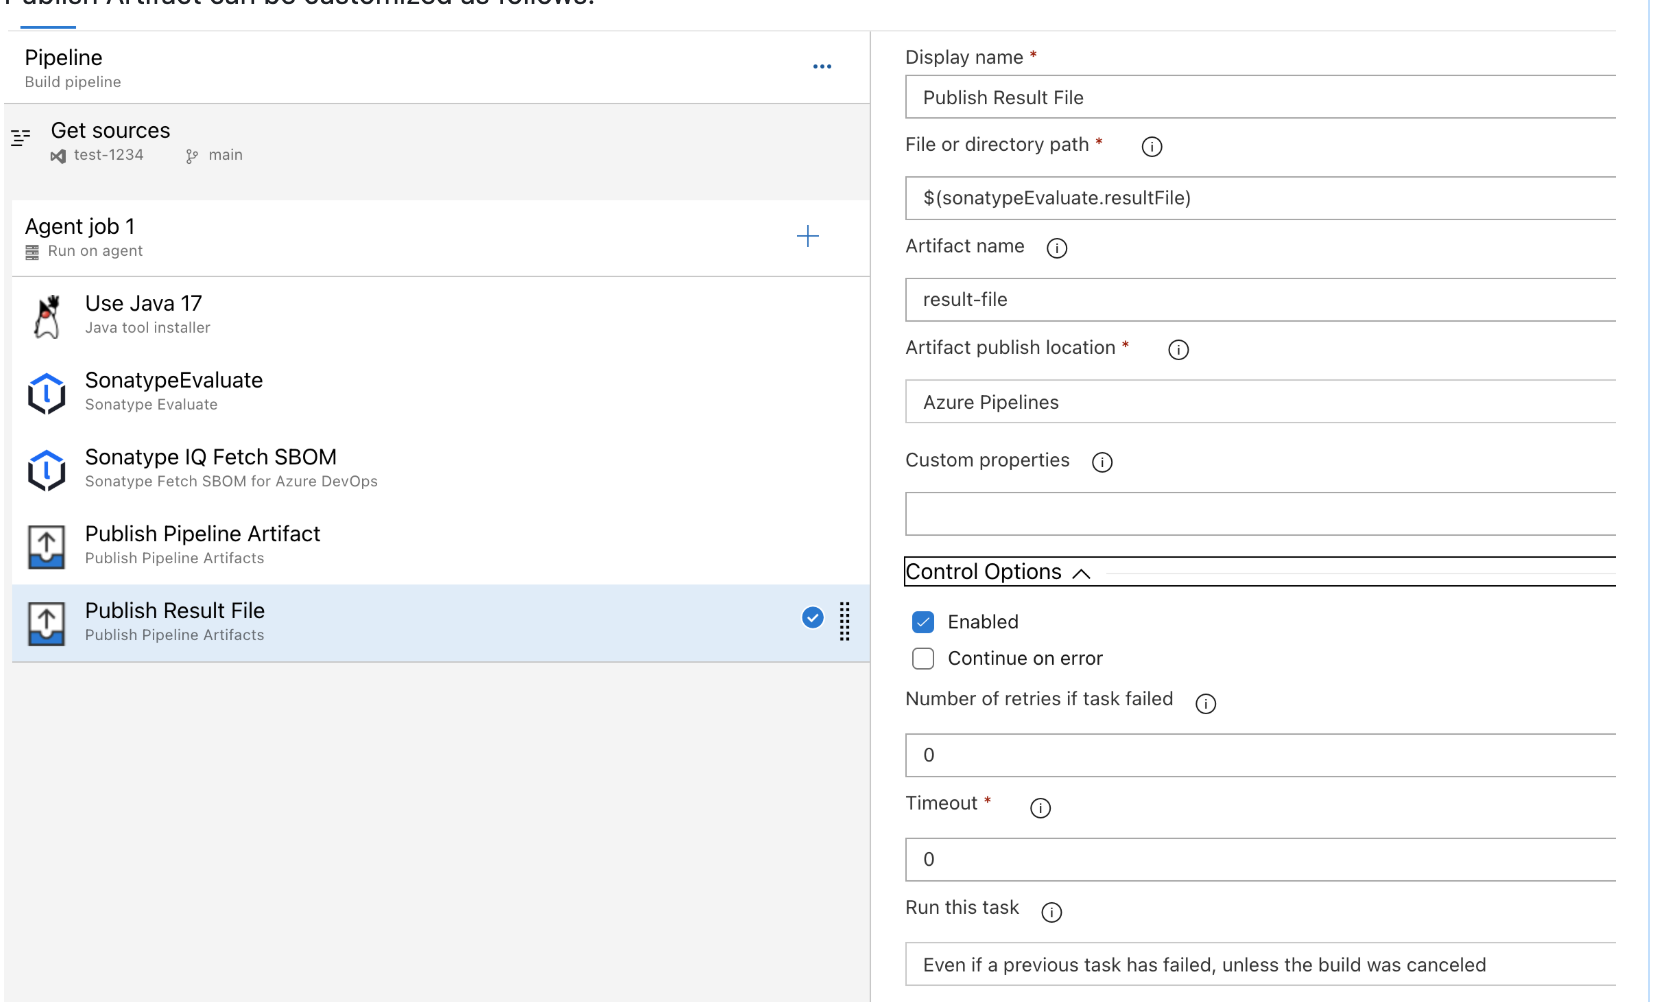Screen dimensions: 1672x1002
Task: Click the Timeout input field
Action: pos(1260,859)
